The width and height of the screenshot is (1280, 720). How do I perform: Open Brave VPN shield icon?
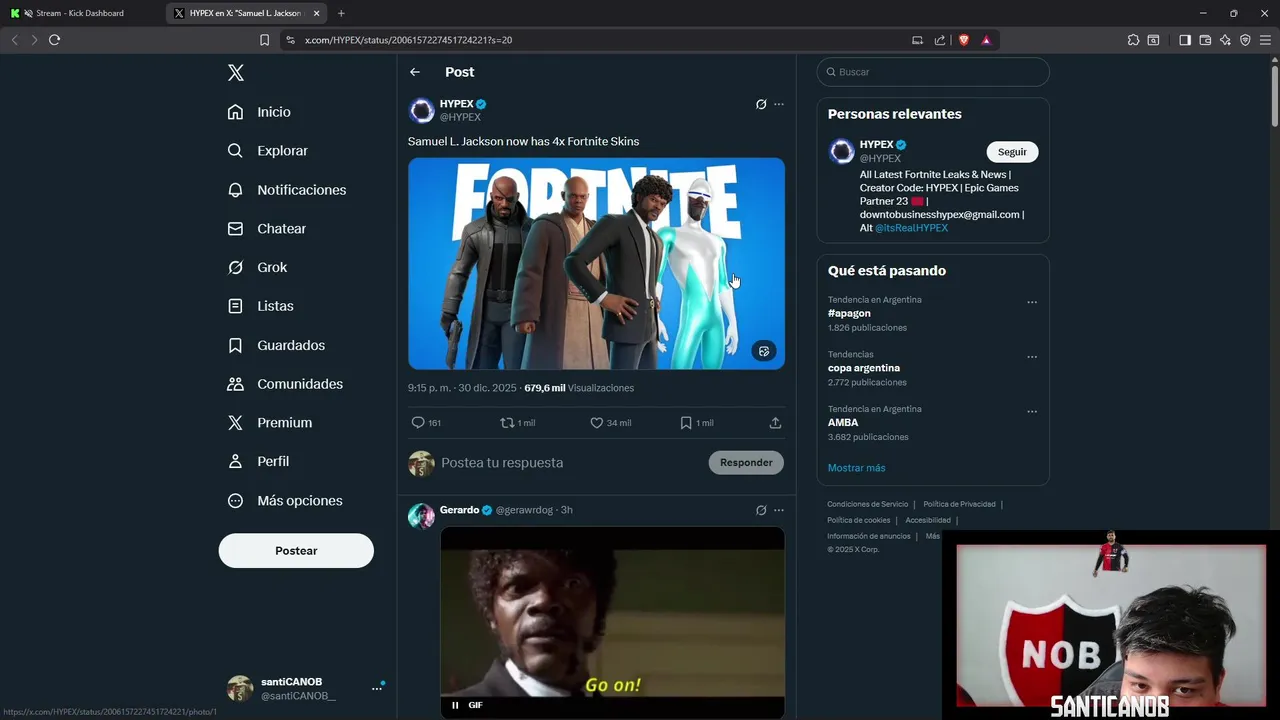click(1245, 40)
